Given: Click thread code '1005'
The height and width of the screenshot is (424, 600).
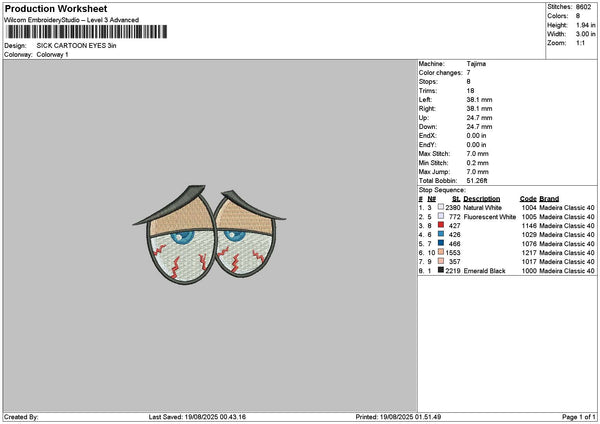Looking at the screenshot, I should pyautogui.click(x=529, y=217).
